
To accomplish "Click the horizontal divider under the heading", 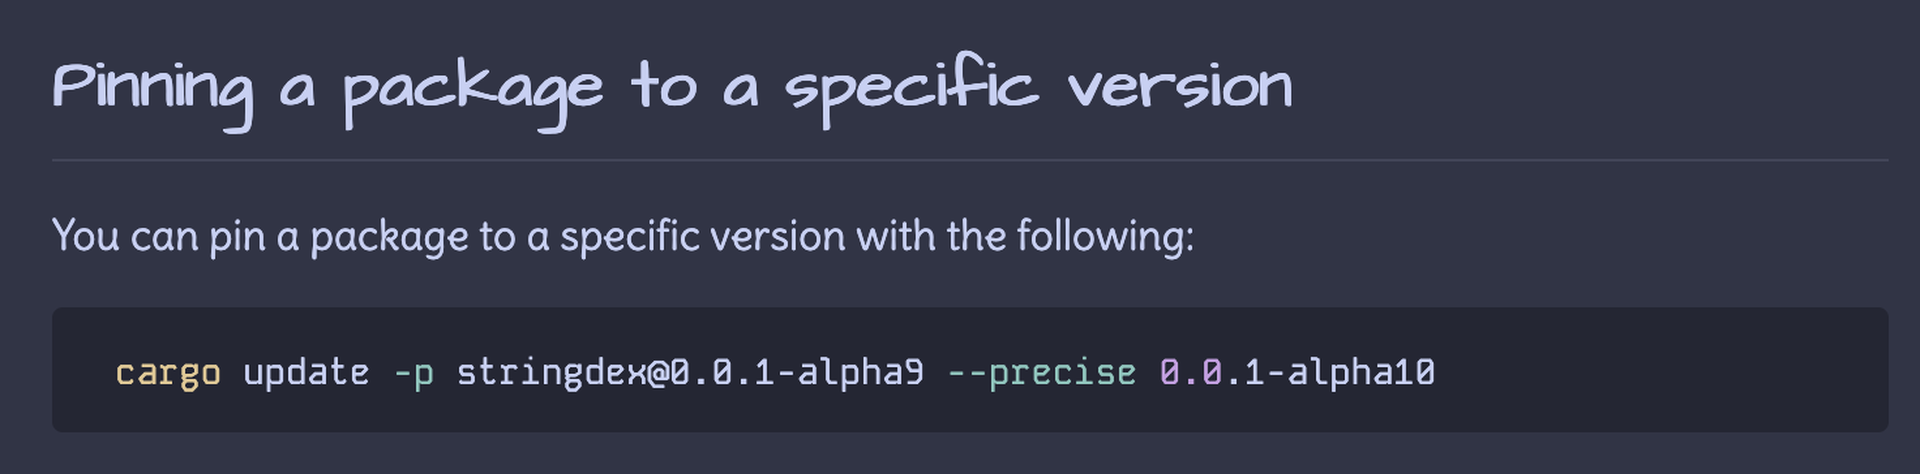I will click(970, 160).
